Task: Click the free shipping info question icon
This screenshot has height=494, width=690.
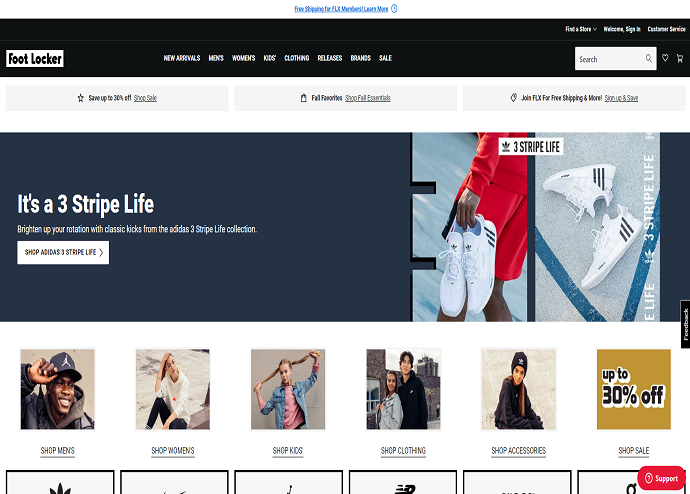Action: point(394,8)
